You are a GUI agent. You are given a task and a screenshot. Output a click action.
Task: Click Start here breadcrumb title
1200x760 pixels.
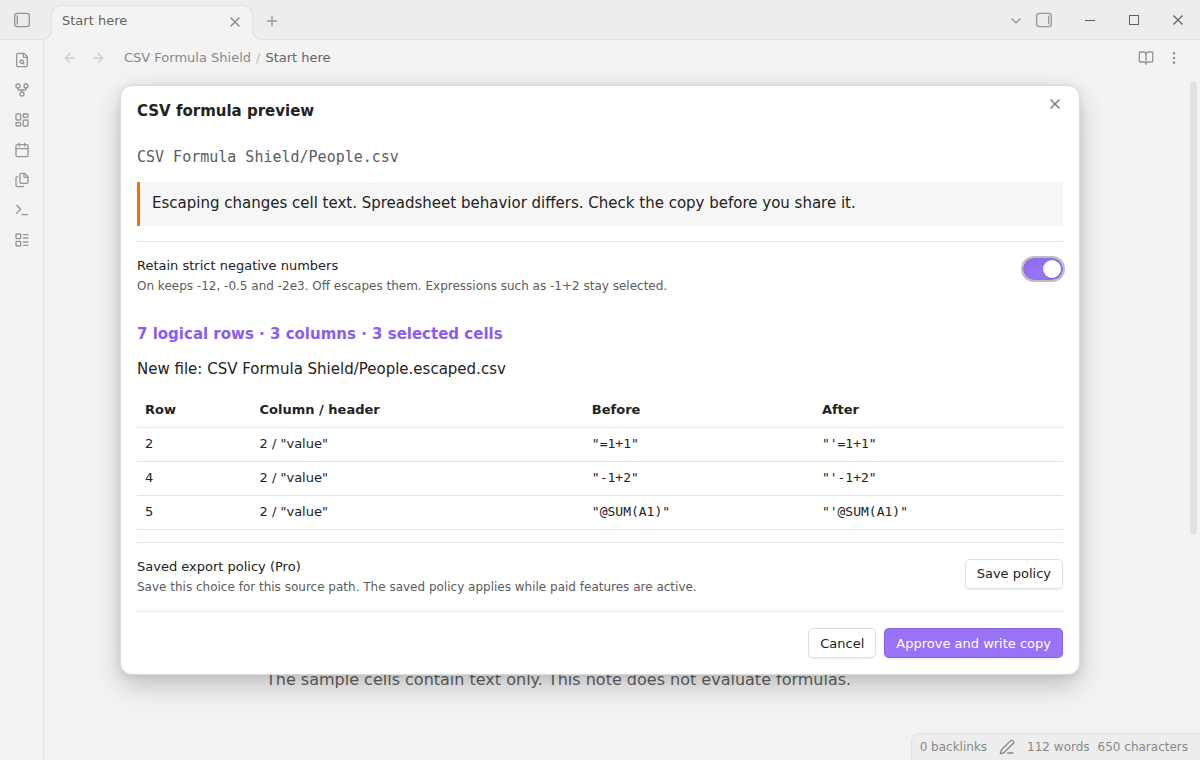pos(298,58)
